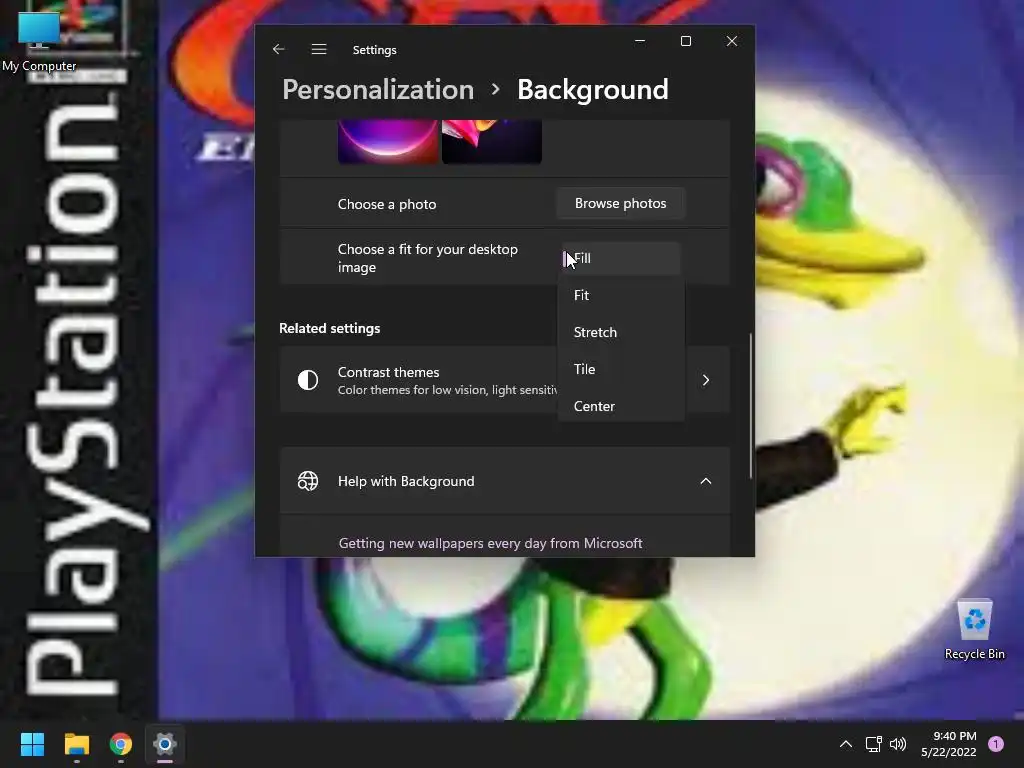Click the Settings window vertical scrollbar
Image resolution: width=1024 pixels, height=768 pixels.
[x=750, y=405]
